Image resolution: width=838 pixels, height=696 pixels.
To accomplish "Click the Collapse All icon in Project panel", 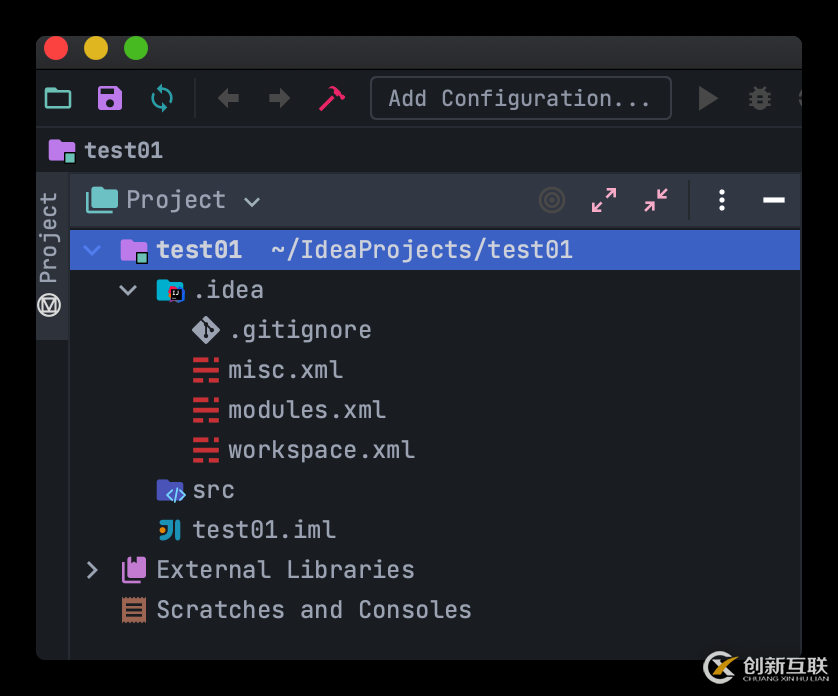I will point(655,200).
